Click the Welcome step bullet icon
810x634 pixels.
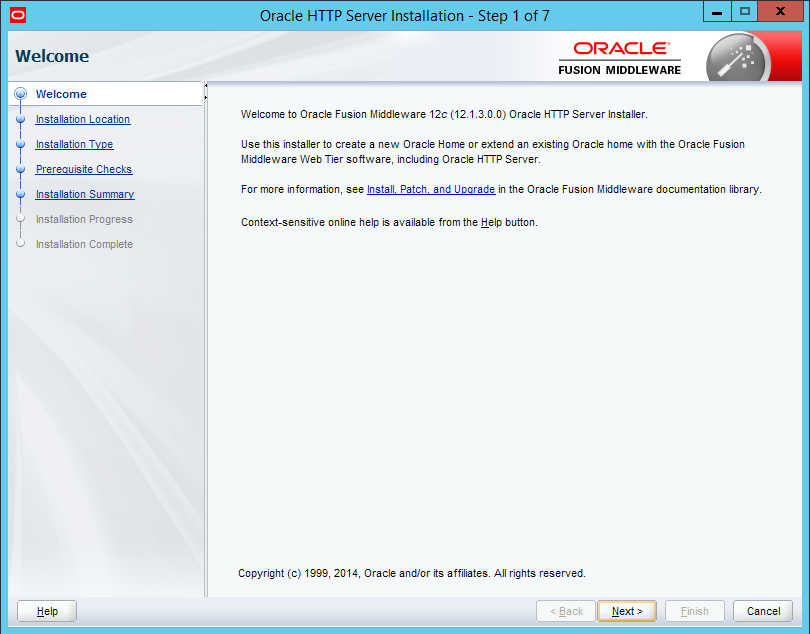coord(20,94)
